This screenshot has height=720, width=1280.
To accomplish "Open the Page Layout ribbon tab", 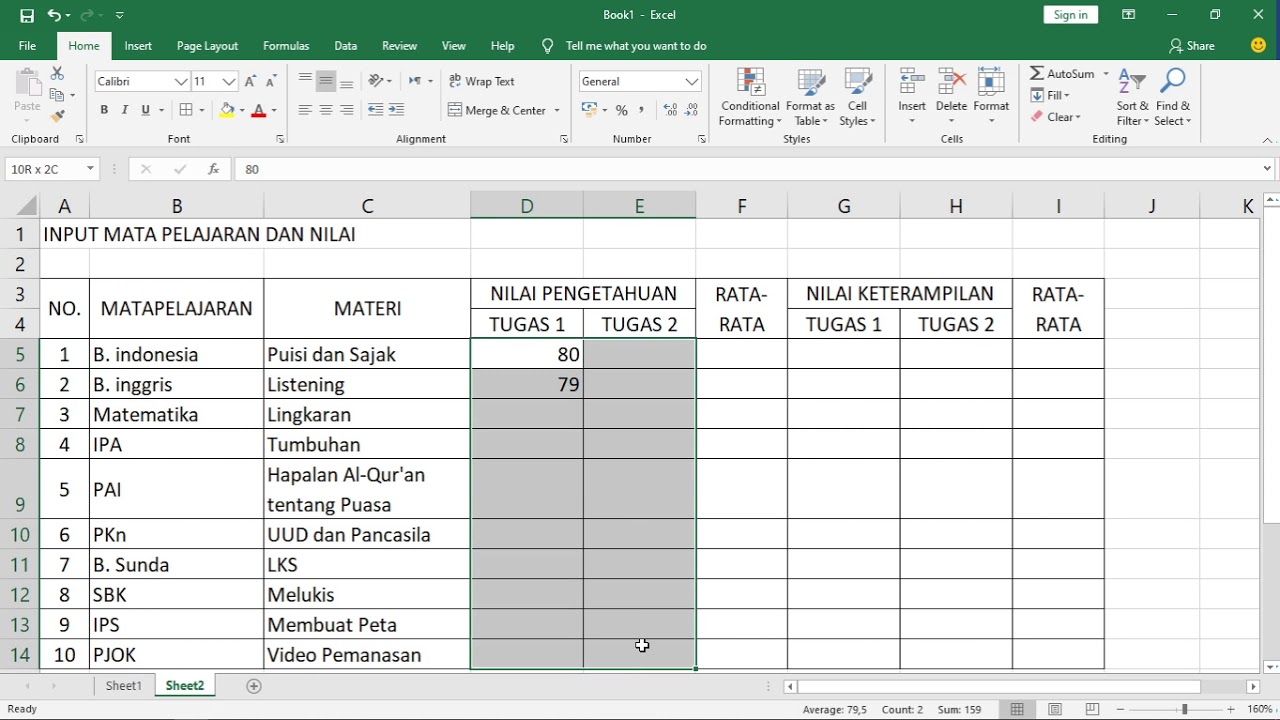I will coord(207,46).
